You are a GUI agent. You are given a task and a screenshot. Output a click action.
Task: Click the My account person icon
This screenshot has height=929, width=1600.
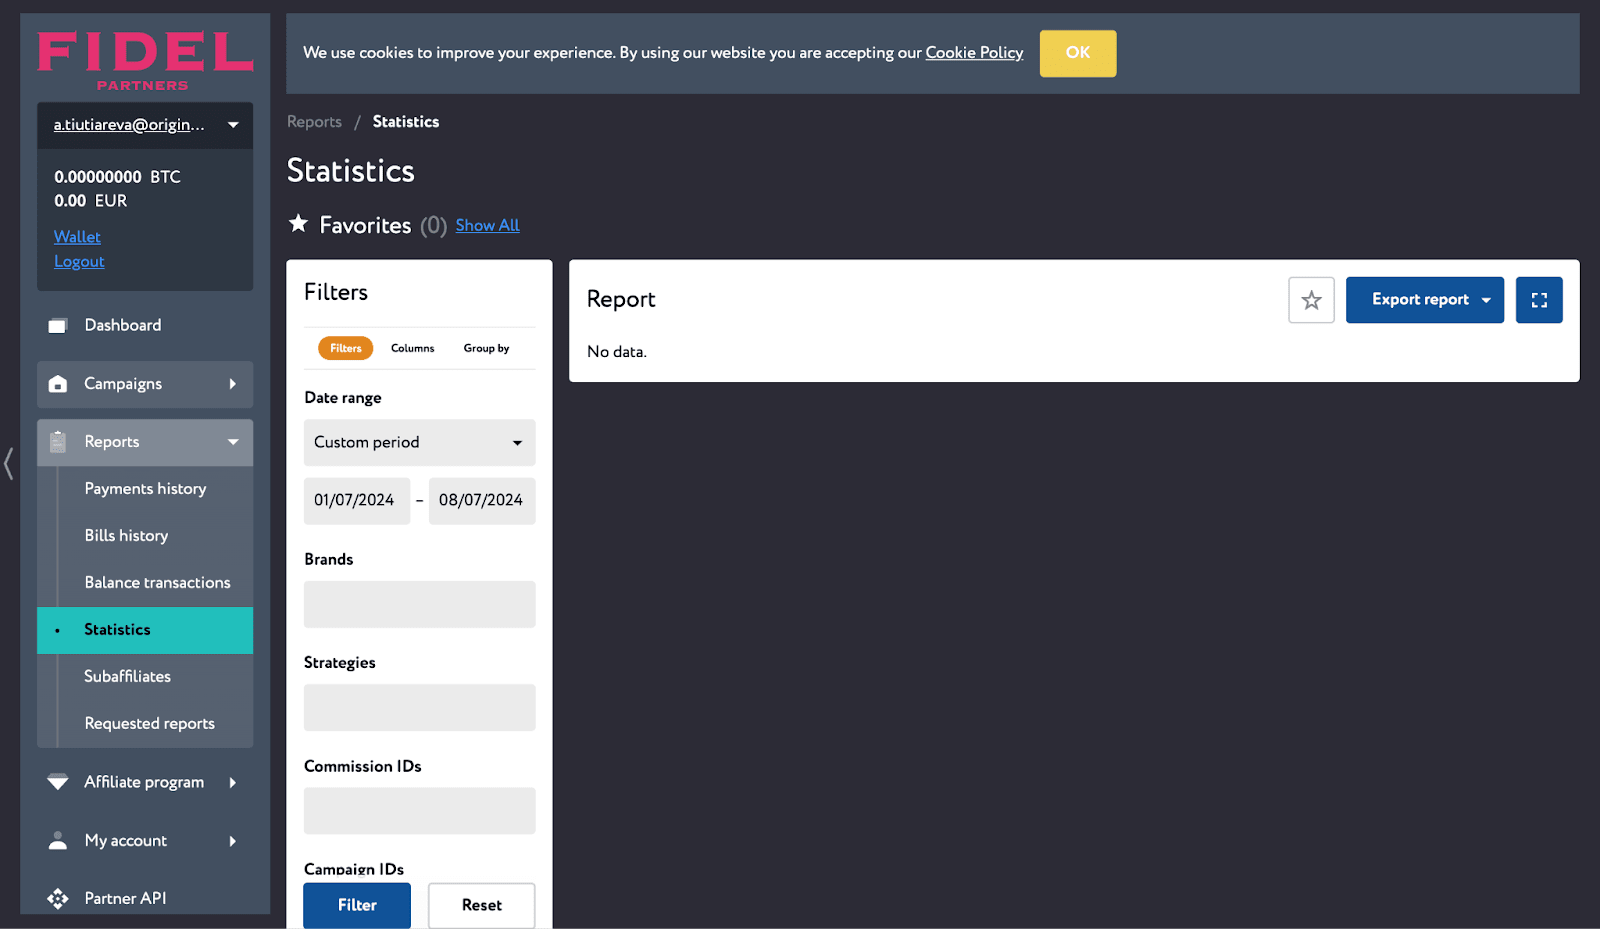(58, 841)
